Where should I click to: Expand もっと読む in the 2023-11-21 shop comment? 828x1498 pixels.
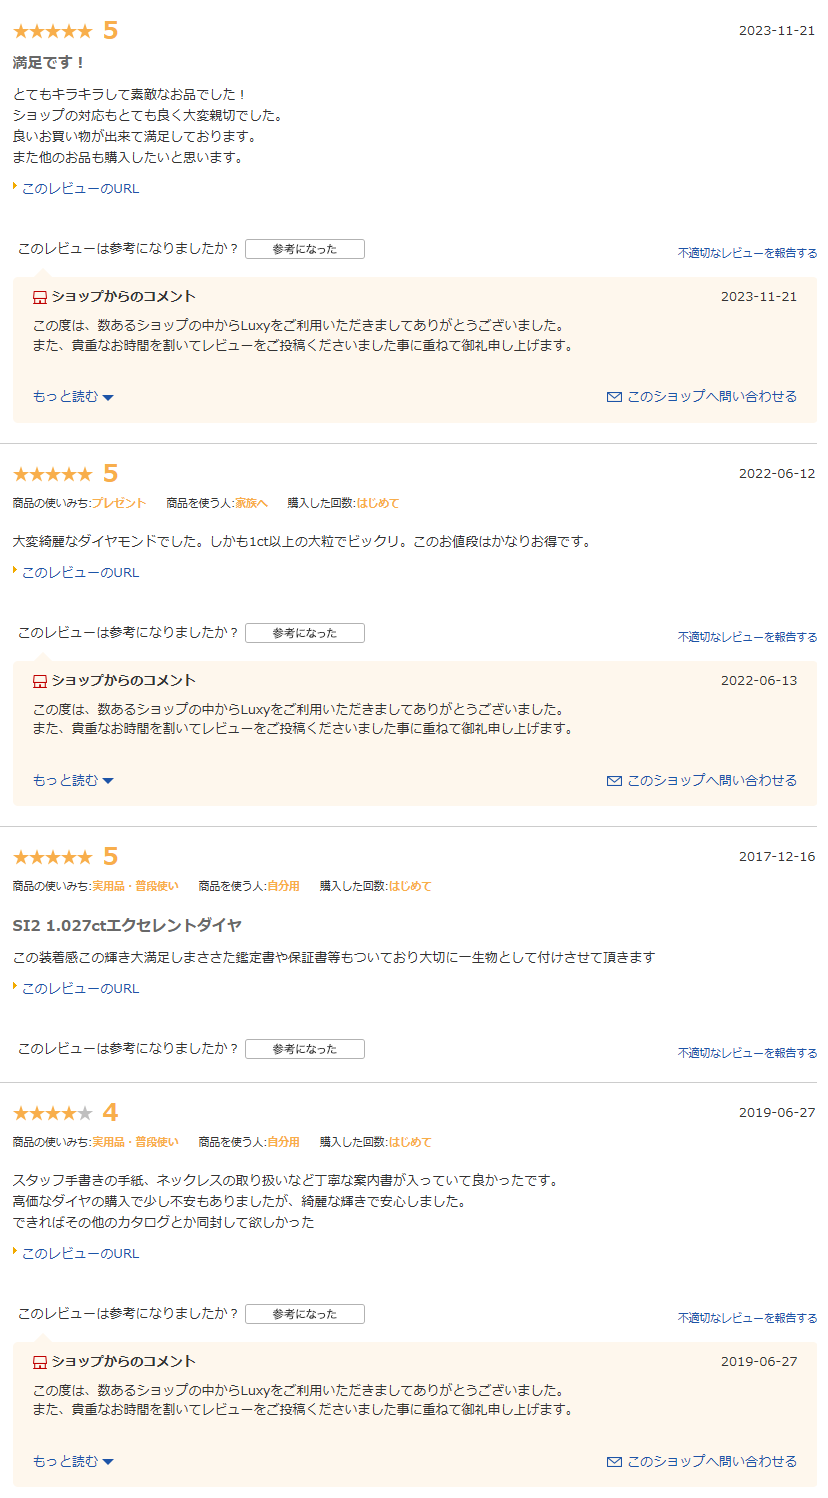coord(73,397)
